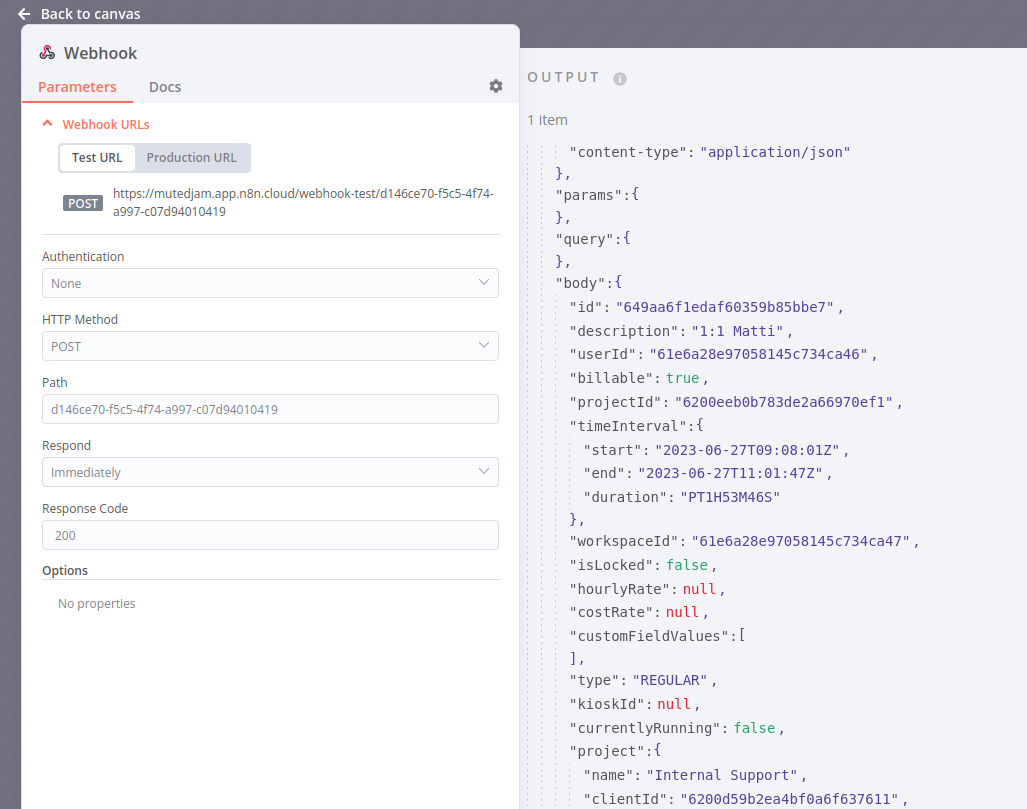Switch to the Docs tab
This screenshot has width=1027, height=809.
coord(165,87)
